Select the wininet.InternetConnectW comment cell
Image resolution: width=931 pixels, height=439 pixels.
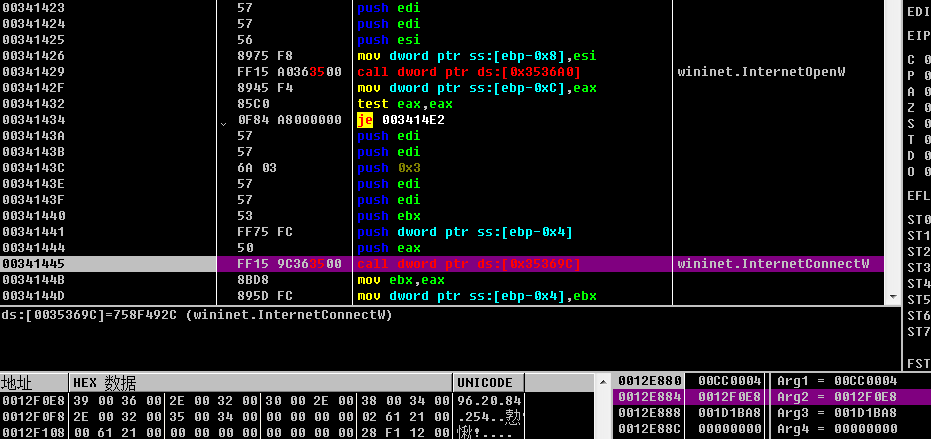tap(773, 264)
